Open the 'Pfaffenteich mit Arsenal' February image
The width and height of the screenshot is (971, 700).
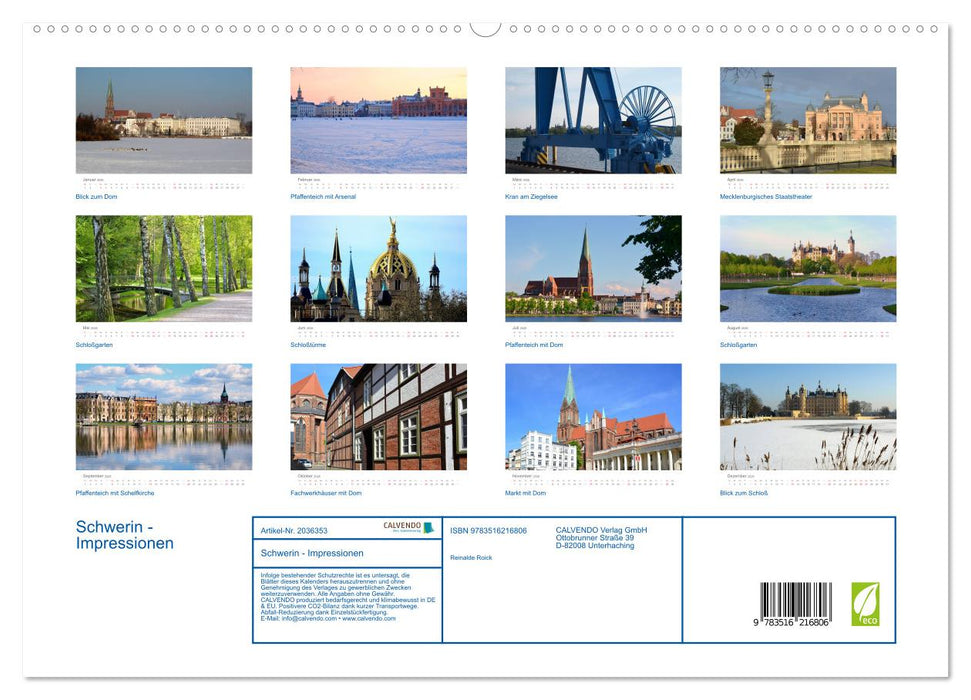pos(377,120)
